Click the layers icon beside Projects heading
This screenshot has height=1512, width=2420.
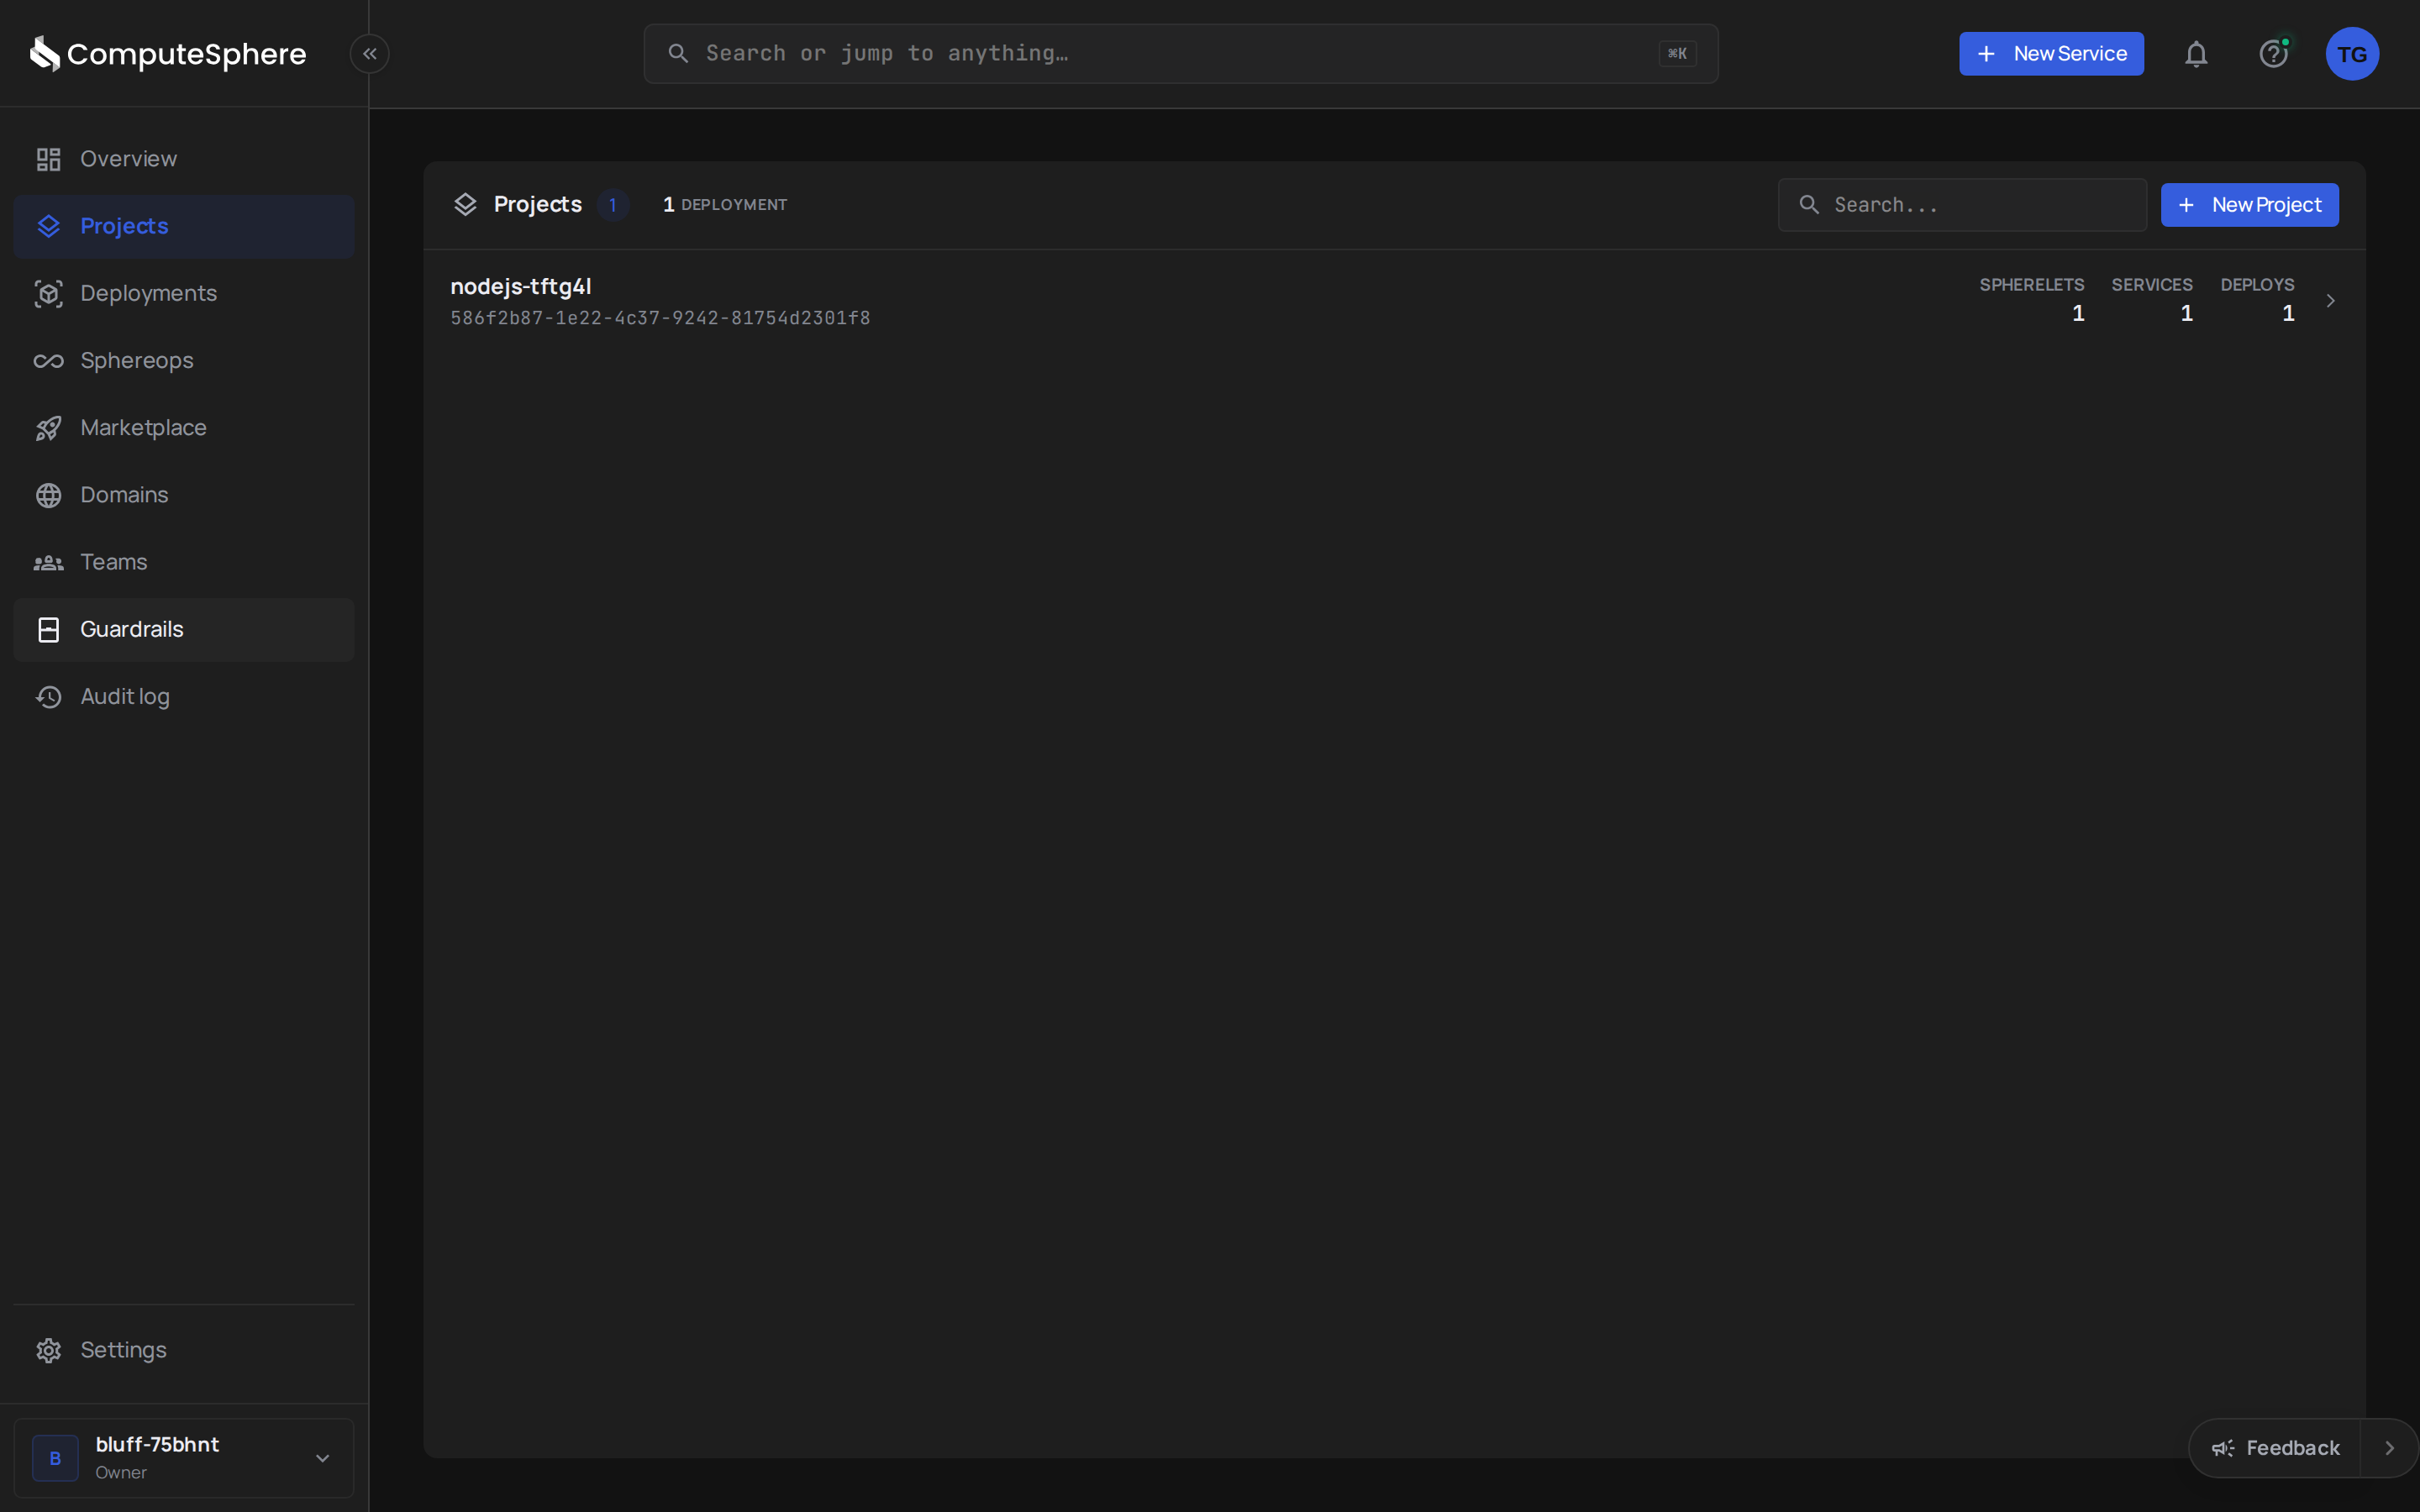click(465, 204)
